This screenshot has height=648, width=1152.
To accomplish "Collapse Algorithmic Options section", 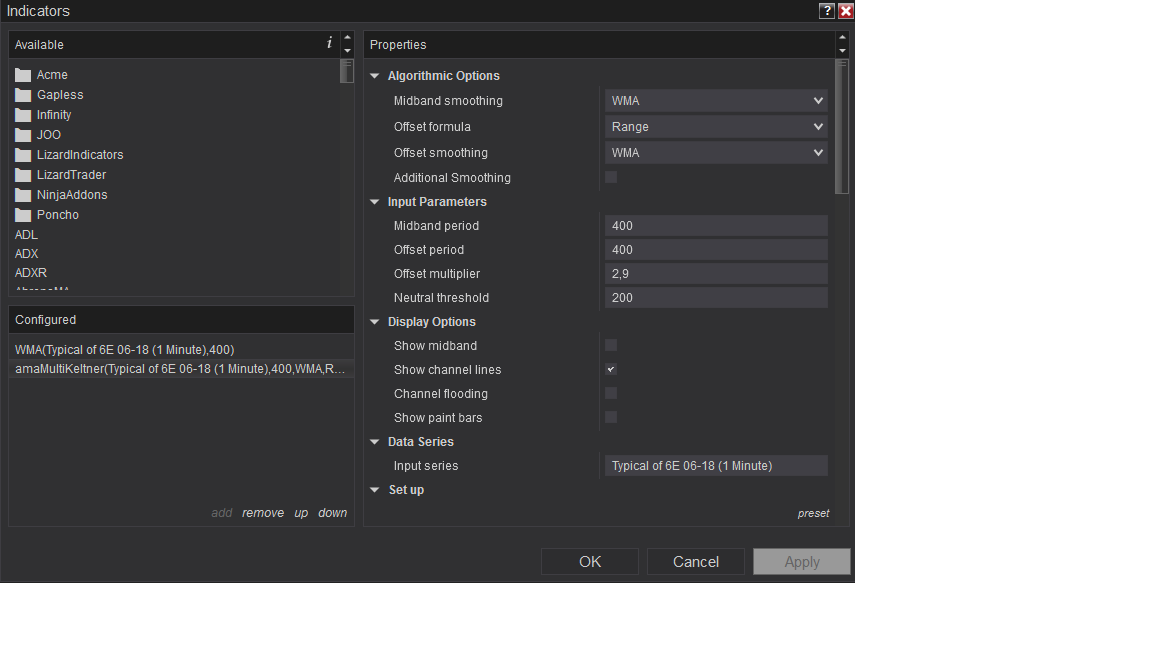I will (x=375, y=76).
